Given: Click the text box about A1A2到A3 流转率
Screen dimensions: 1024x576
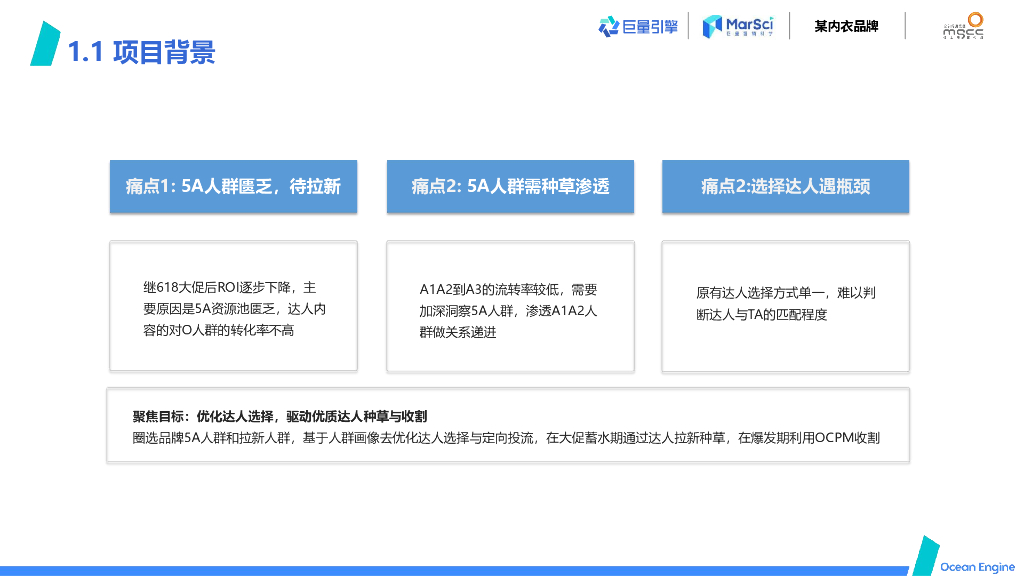Looking at the screenshot, I should (x=509, y=310).
